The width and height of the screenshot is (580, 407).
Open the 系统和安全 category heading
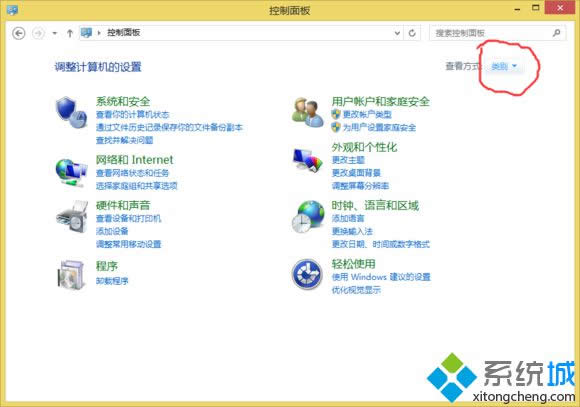123,101
